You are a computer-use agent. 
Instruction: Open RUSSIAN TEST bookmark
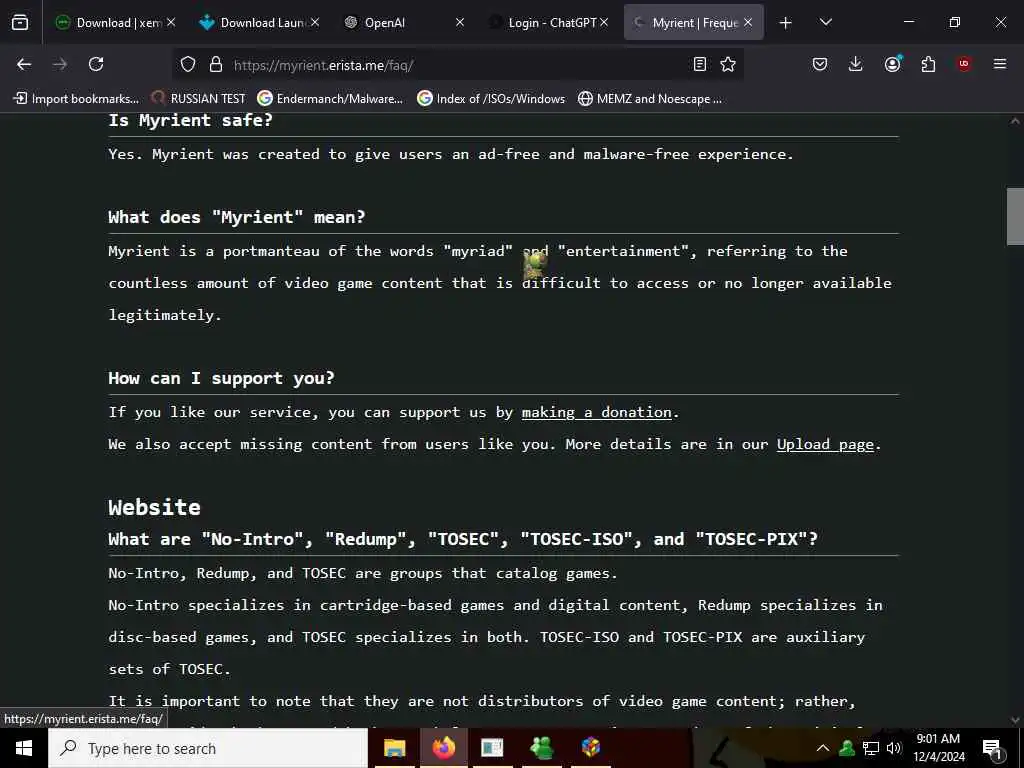pyautogui.click(x=198, y=99)
